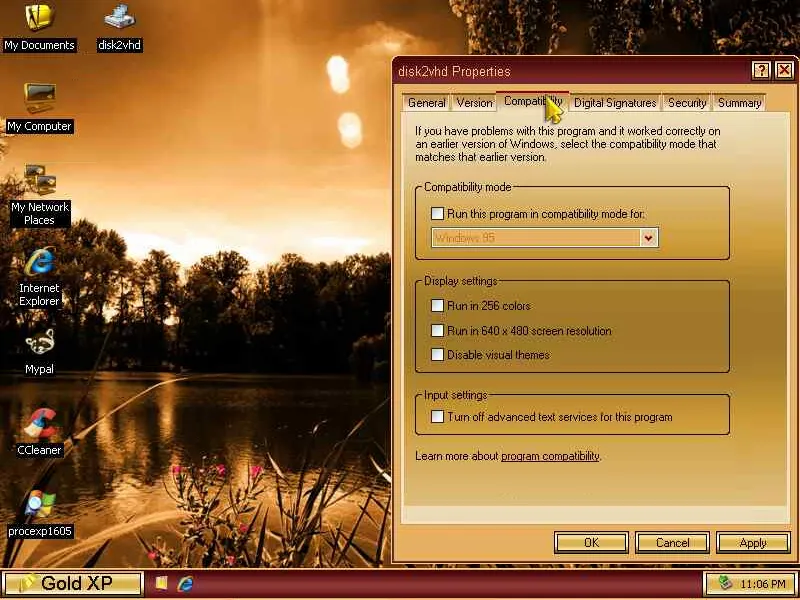This screenshot has height=600, width=800.
Task: Click the 11:06 PM taskbar clock
Action: point(762,584)
